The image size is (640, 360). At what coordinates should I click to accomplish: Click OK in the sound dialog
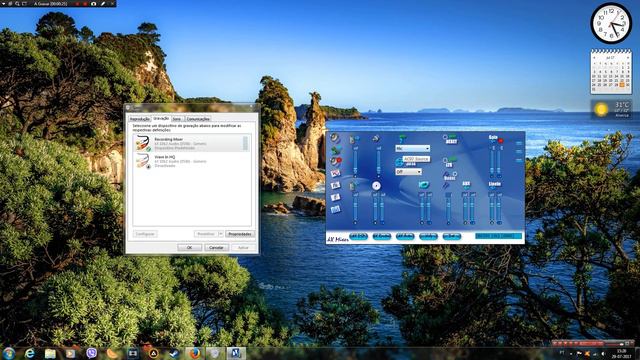pyautogui.click(x=189, y=247)
